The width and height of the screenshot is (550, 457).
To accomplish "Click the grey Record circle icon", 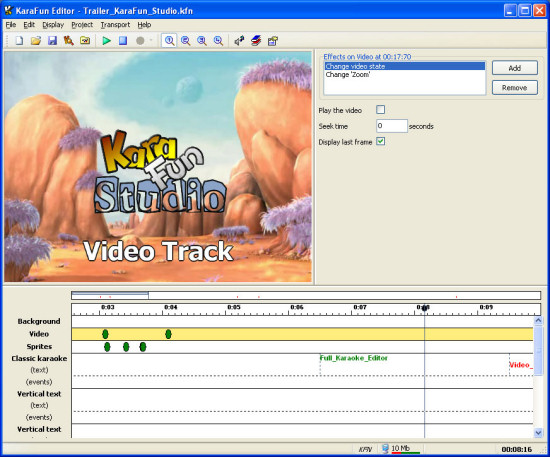I will (140, 41).
